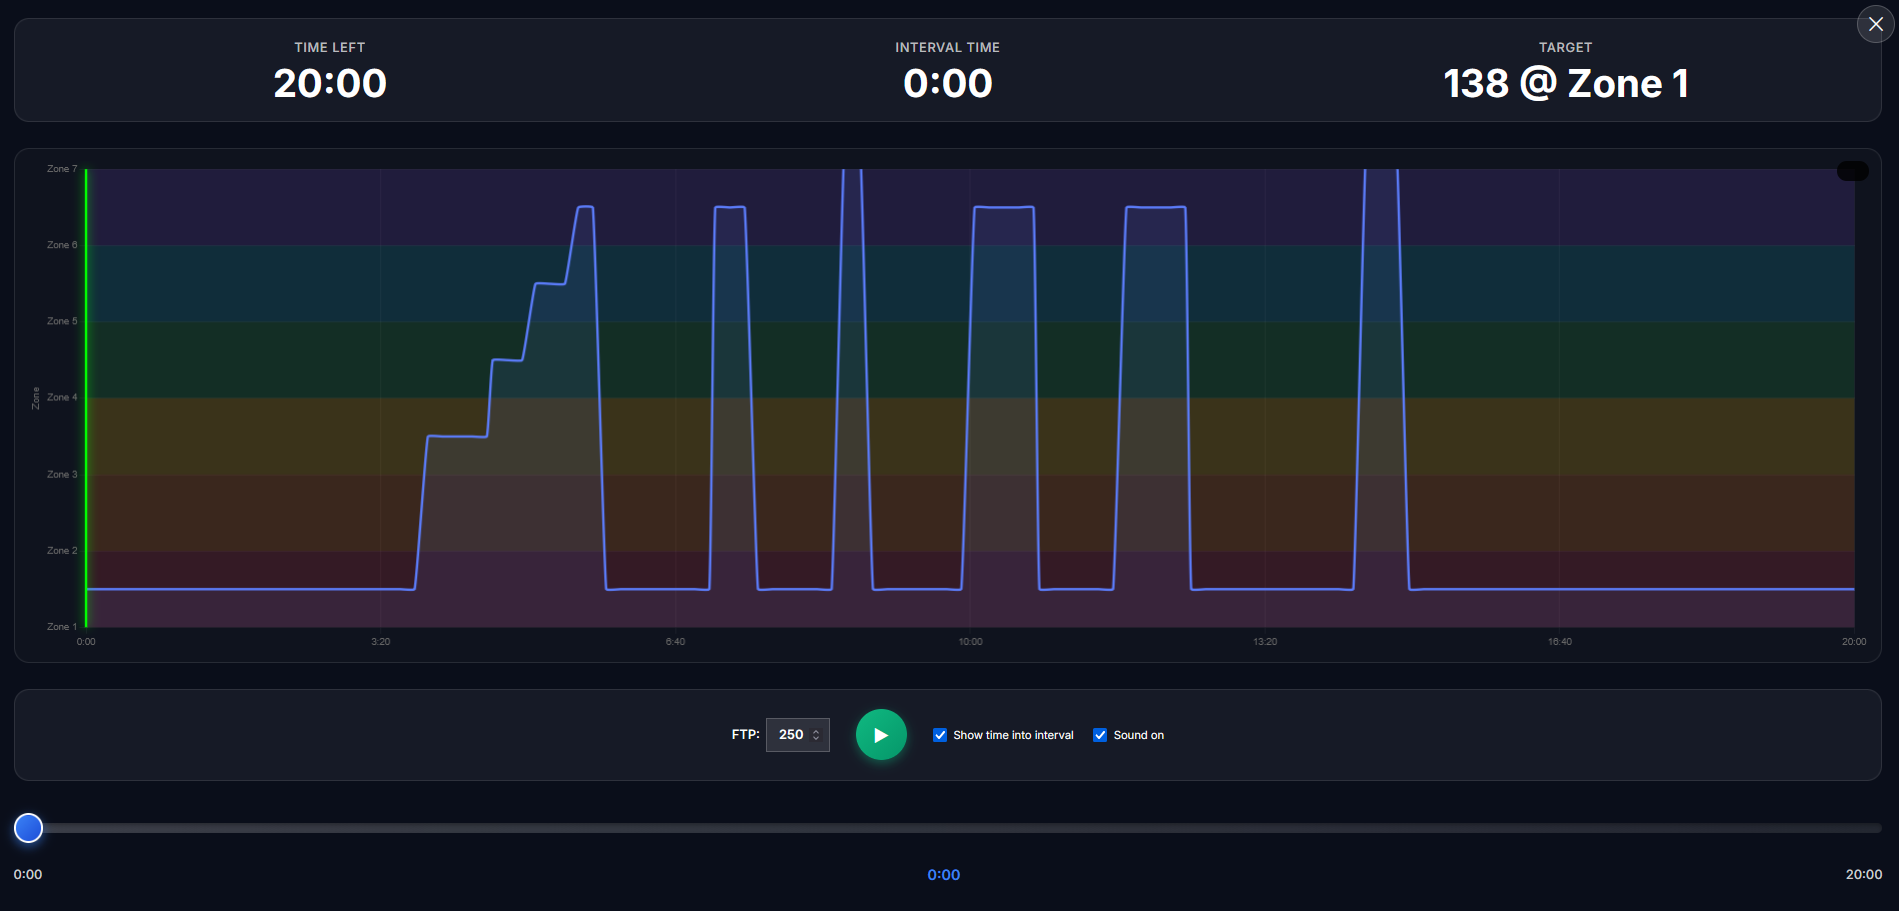Start the workout with the green play button
Image resolution: width=1899 pixels, height=911 pixels.
click(881, 735)
